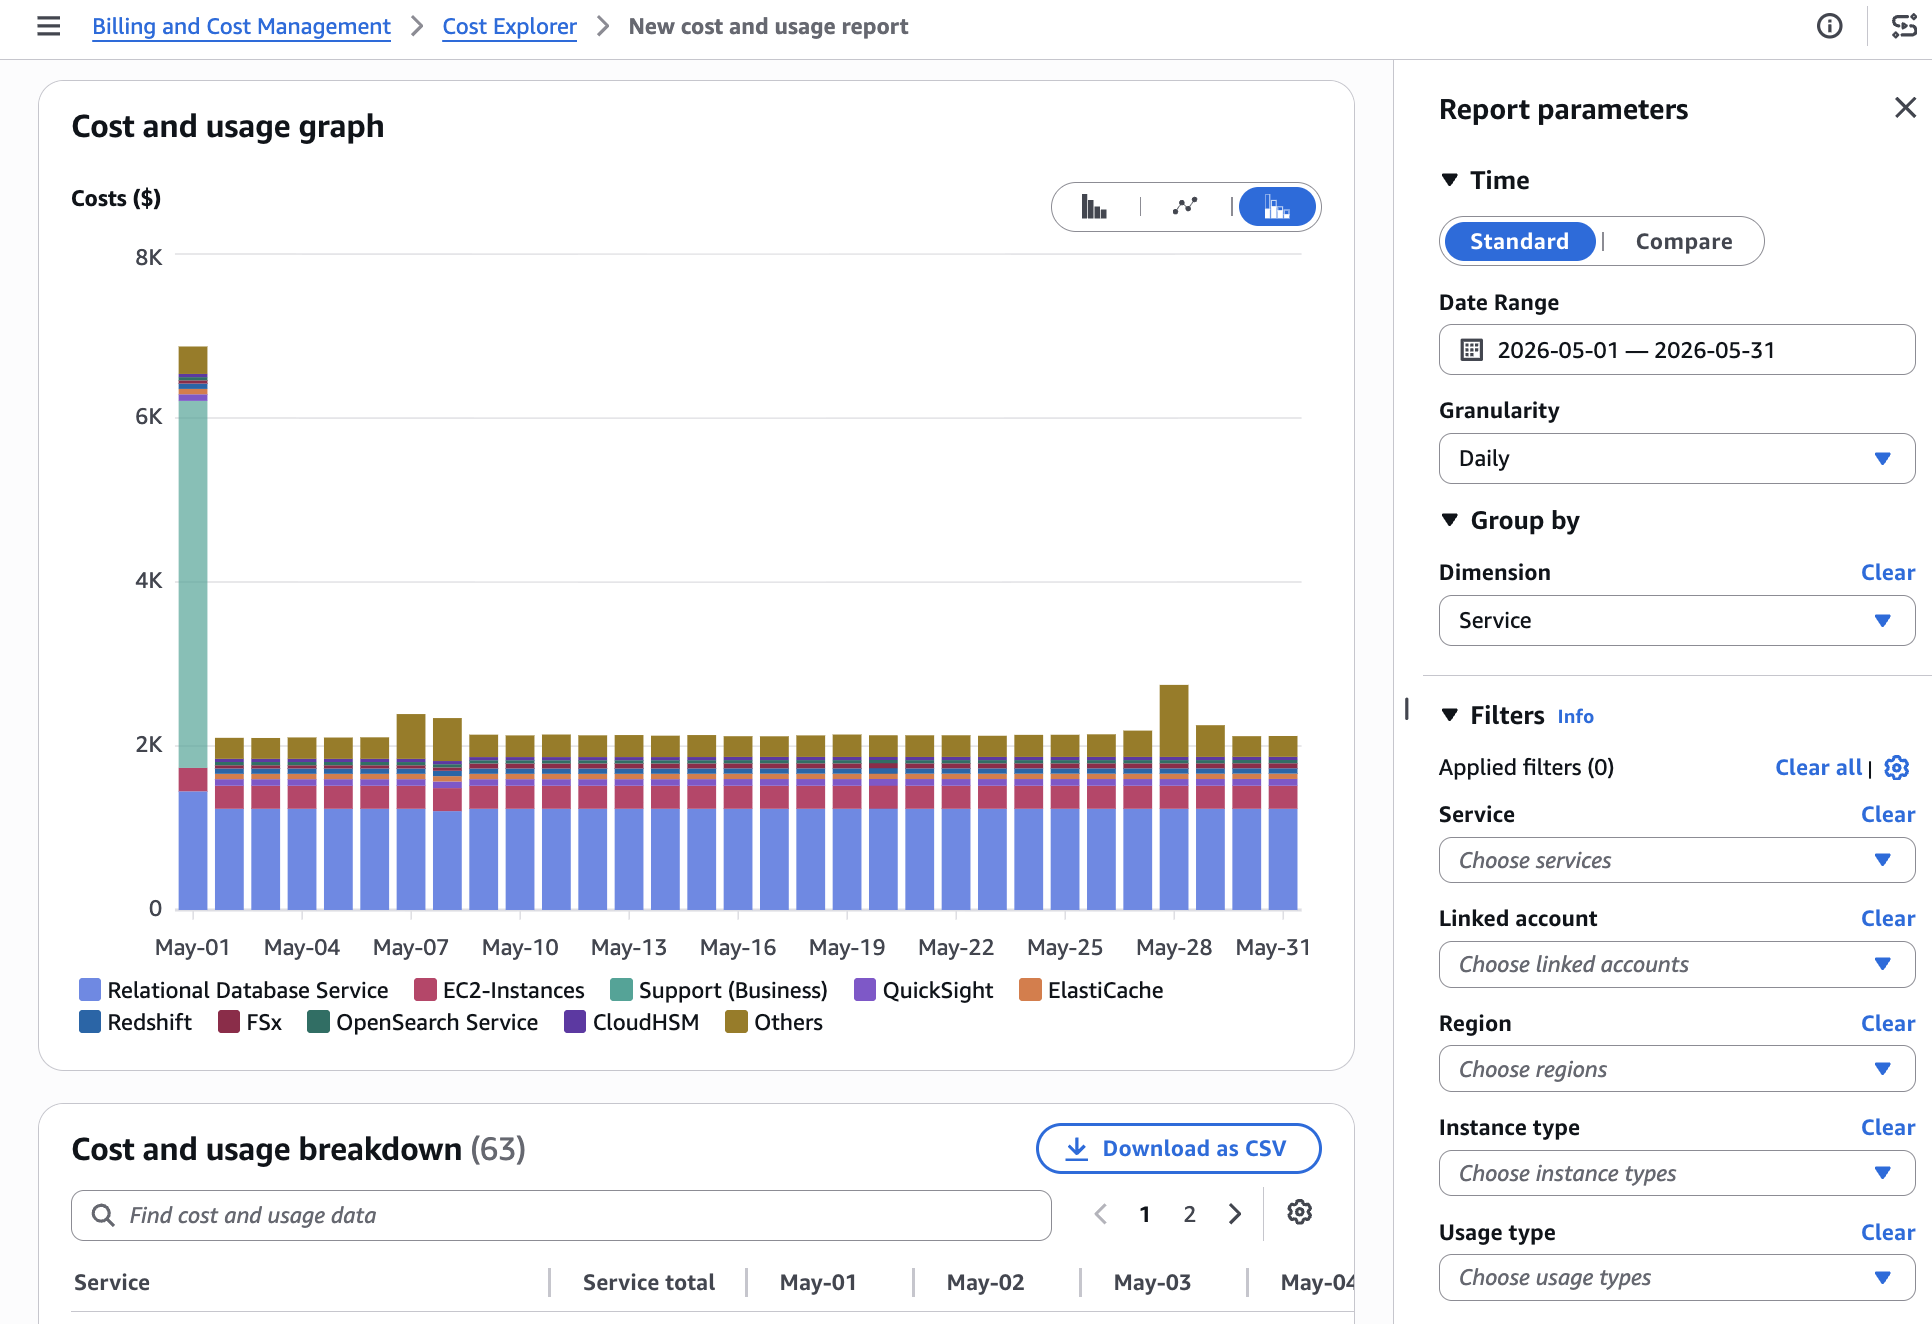The height and width of the screenshot is (1324, 1932).
Task: Select Standard time mode
Action: coord(1519,241)
